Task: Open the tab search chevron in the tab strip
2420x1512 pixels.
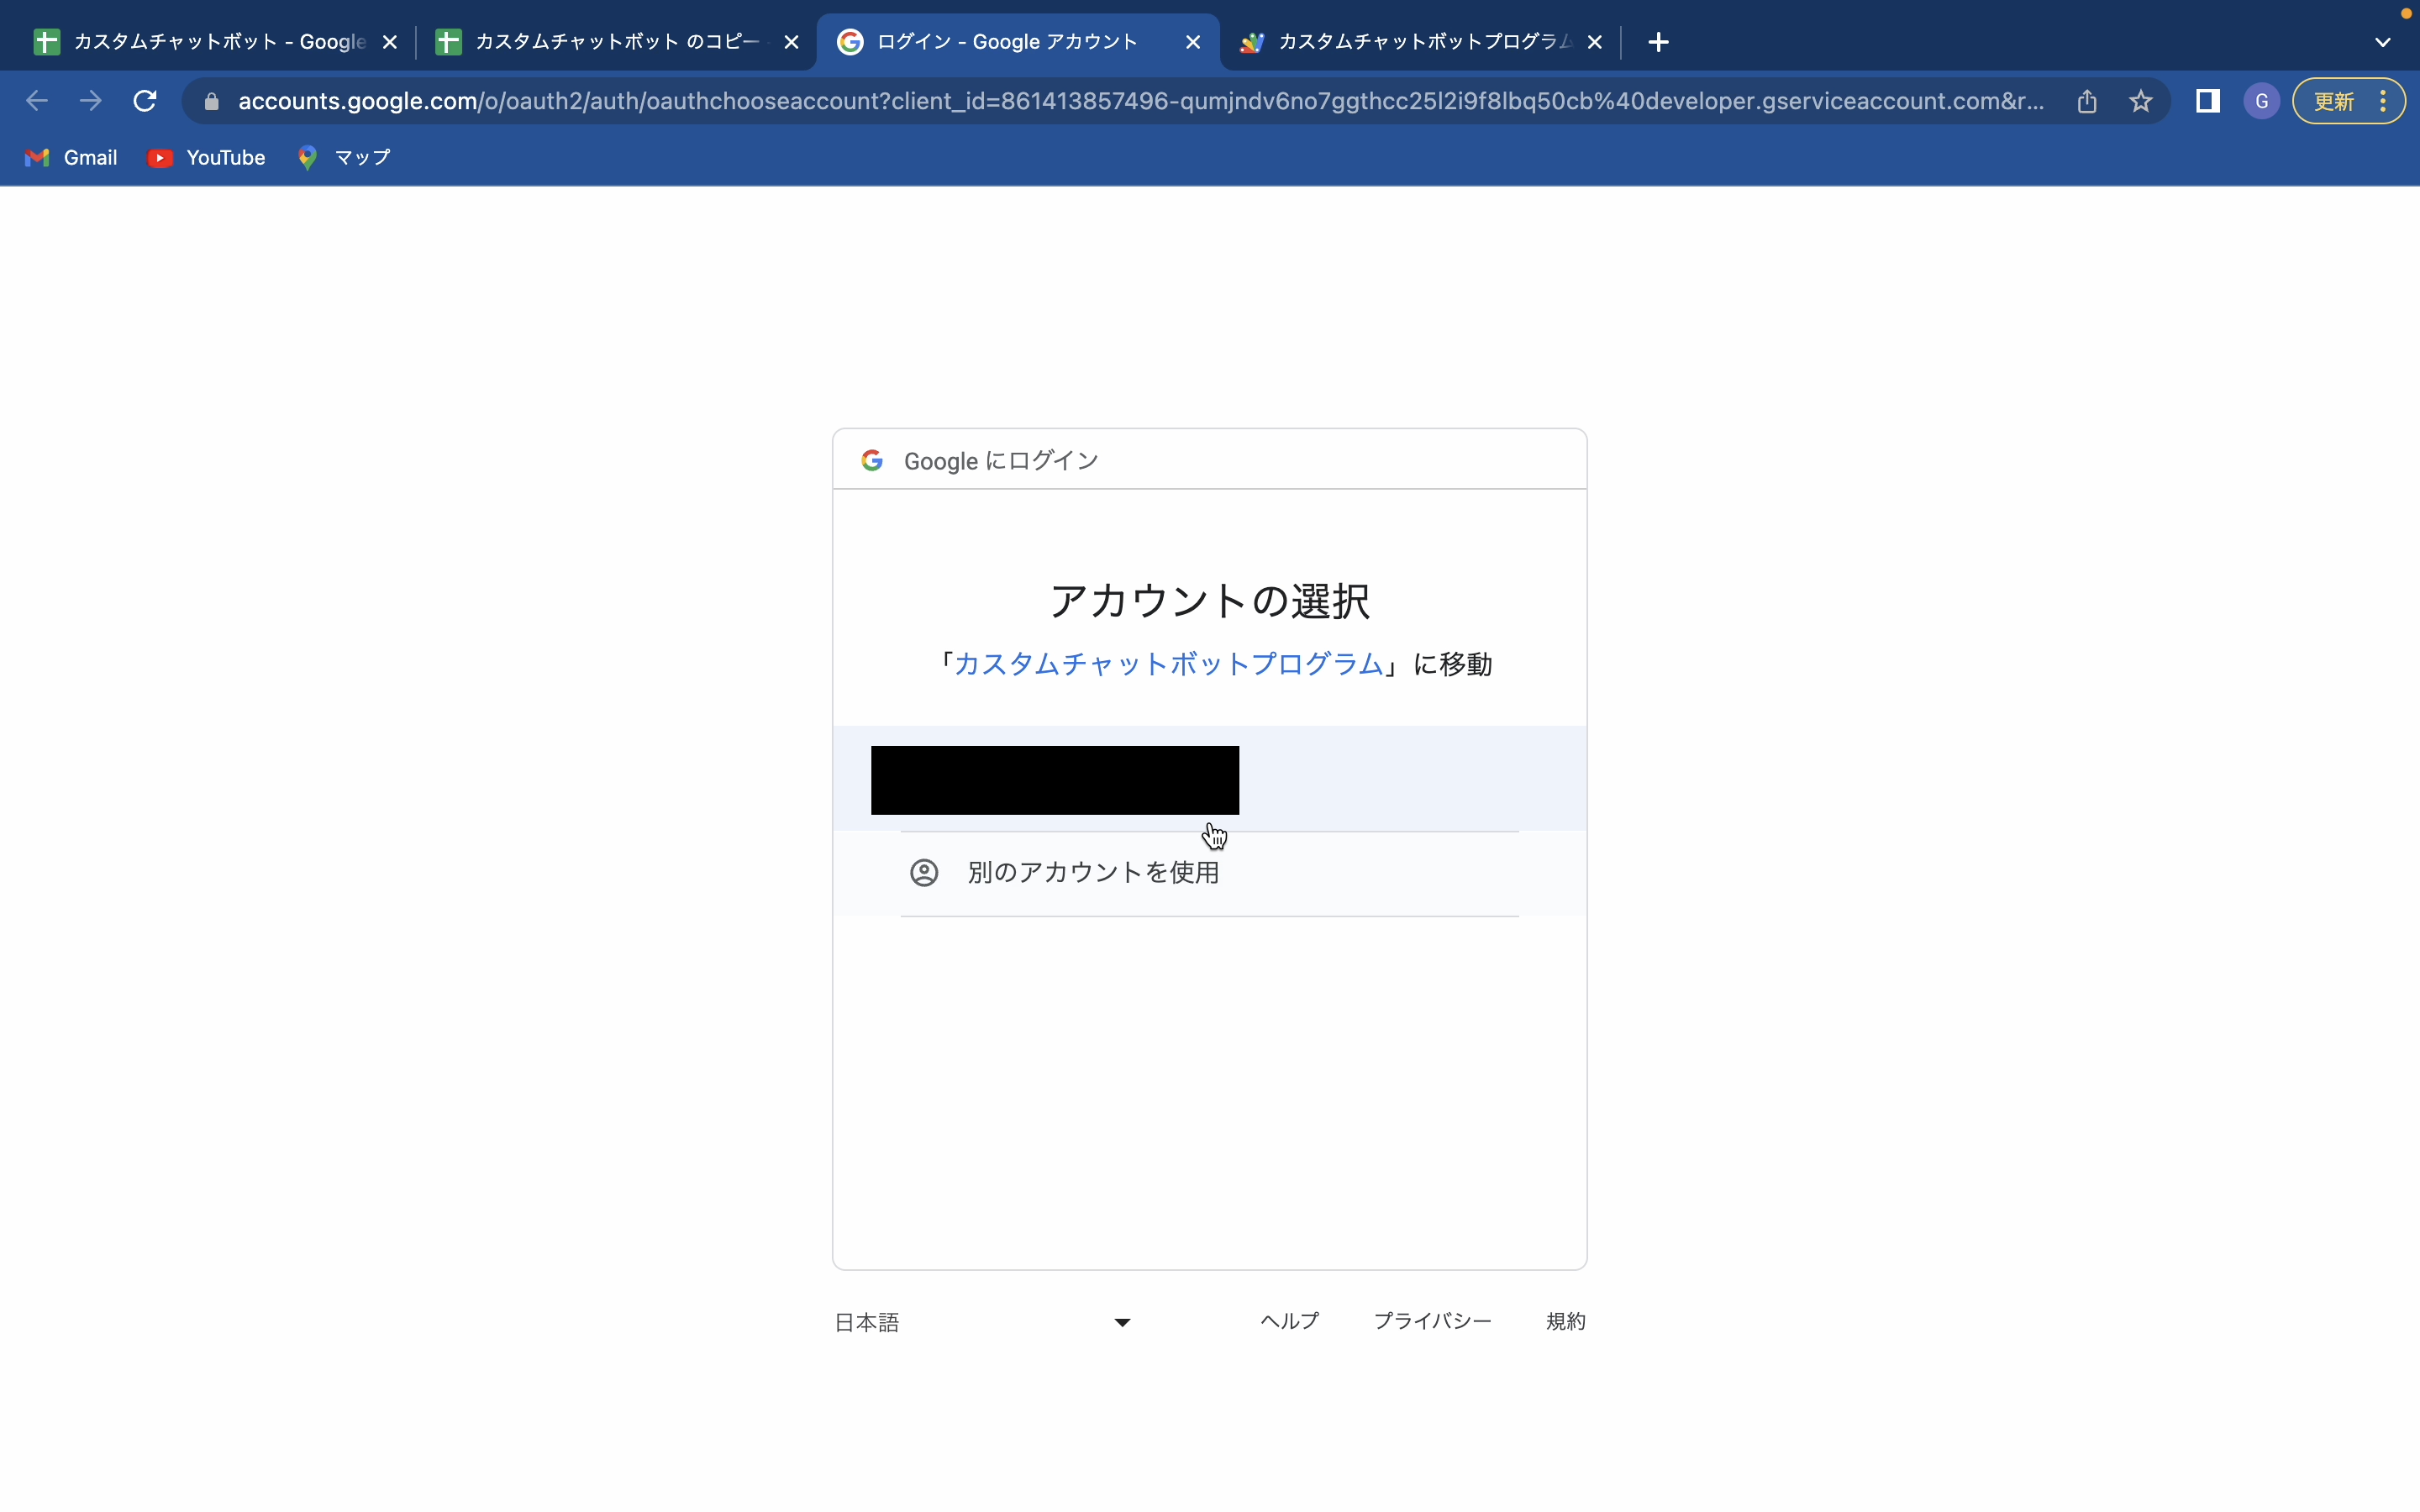Action: coord(2381,41)
